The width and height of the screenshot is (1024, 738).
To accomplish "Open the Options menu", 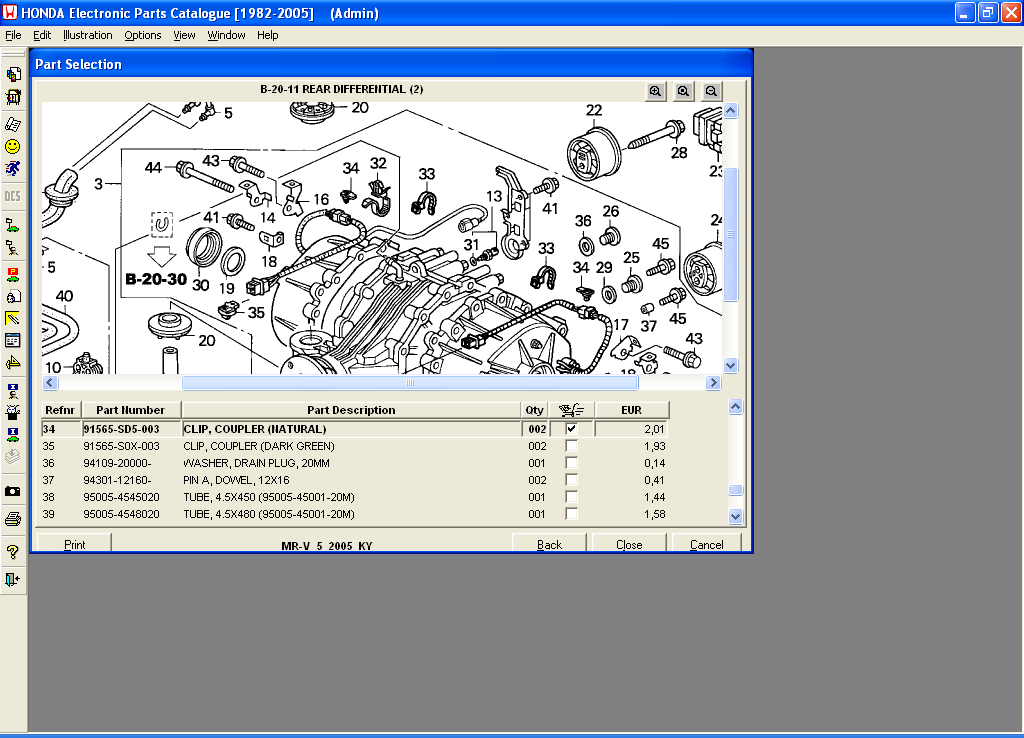I will click(x=142, y=35).
